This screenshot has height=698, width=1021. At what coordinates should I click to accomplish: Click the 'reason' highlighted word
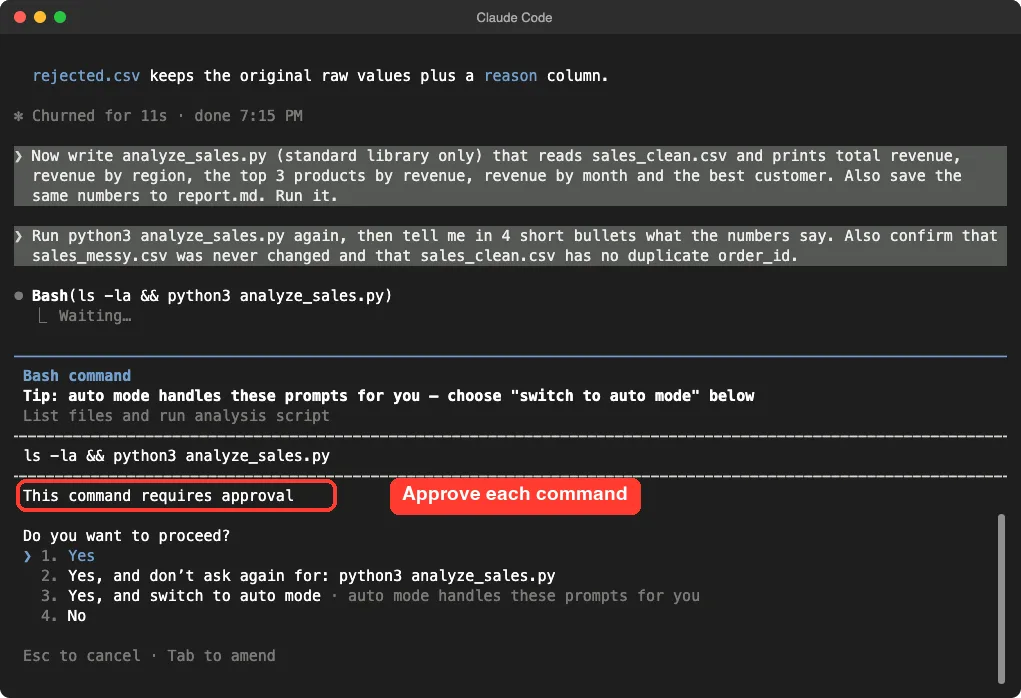pos(510,76)
